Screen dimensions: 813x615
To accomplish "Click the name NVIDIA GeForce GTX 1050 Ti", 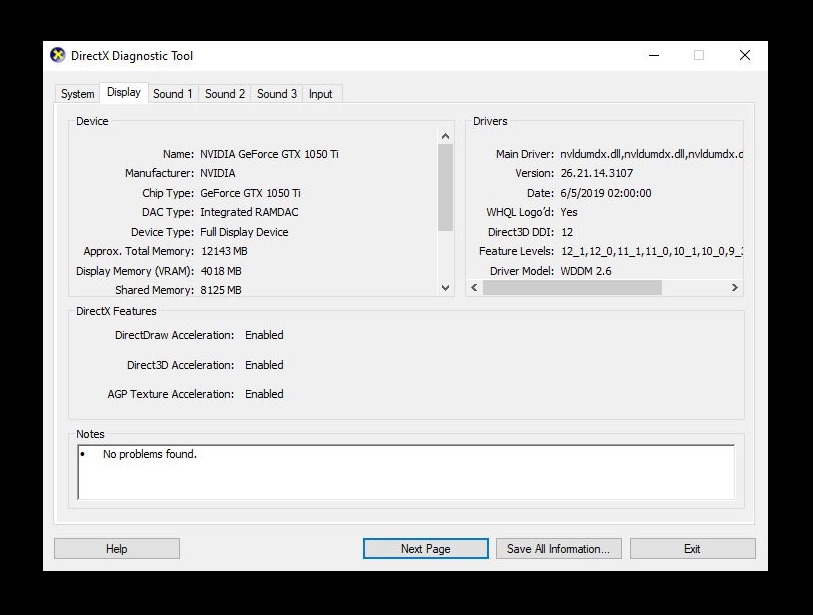I will (269, 154).
